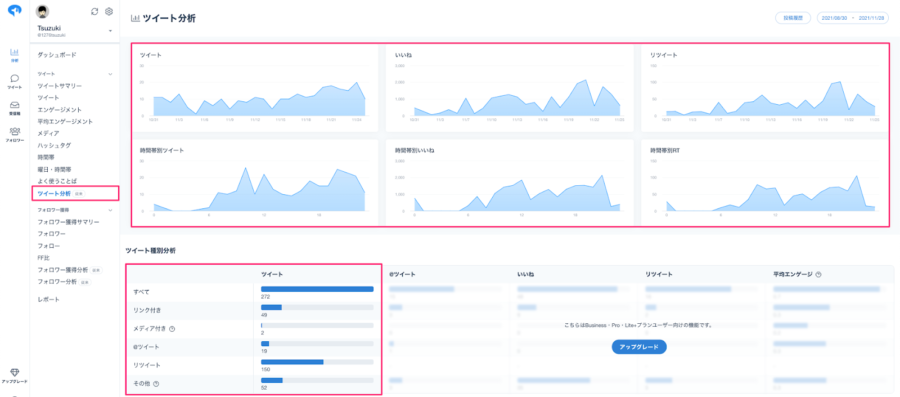Select エンゲージメント menu item
Image resolution: width=900 pixels, height=397 pixels.
coord(60,110)
